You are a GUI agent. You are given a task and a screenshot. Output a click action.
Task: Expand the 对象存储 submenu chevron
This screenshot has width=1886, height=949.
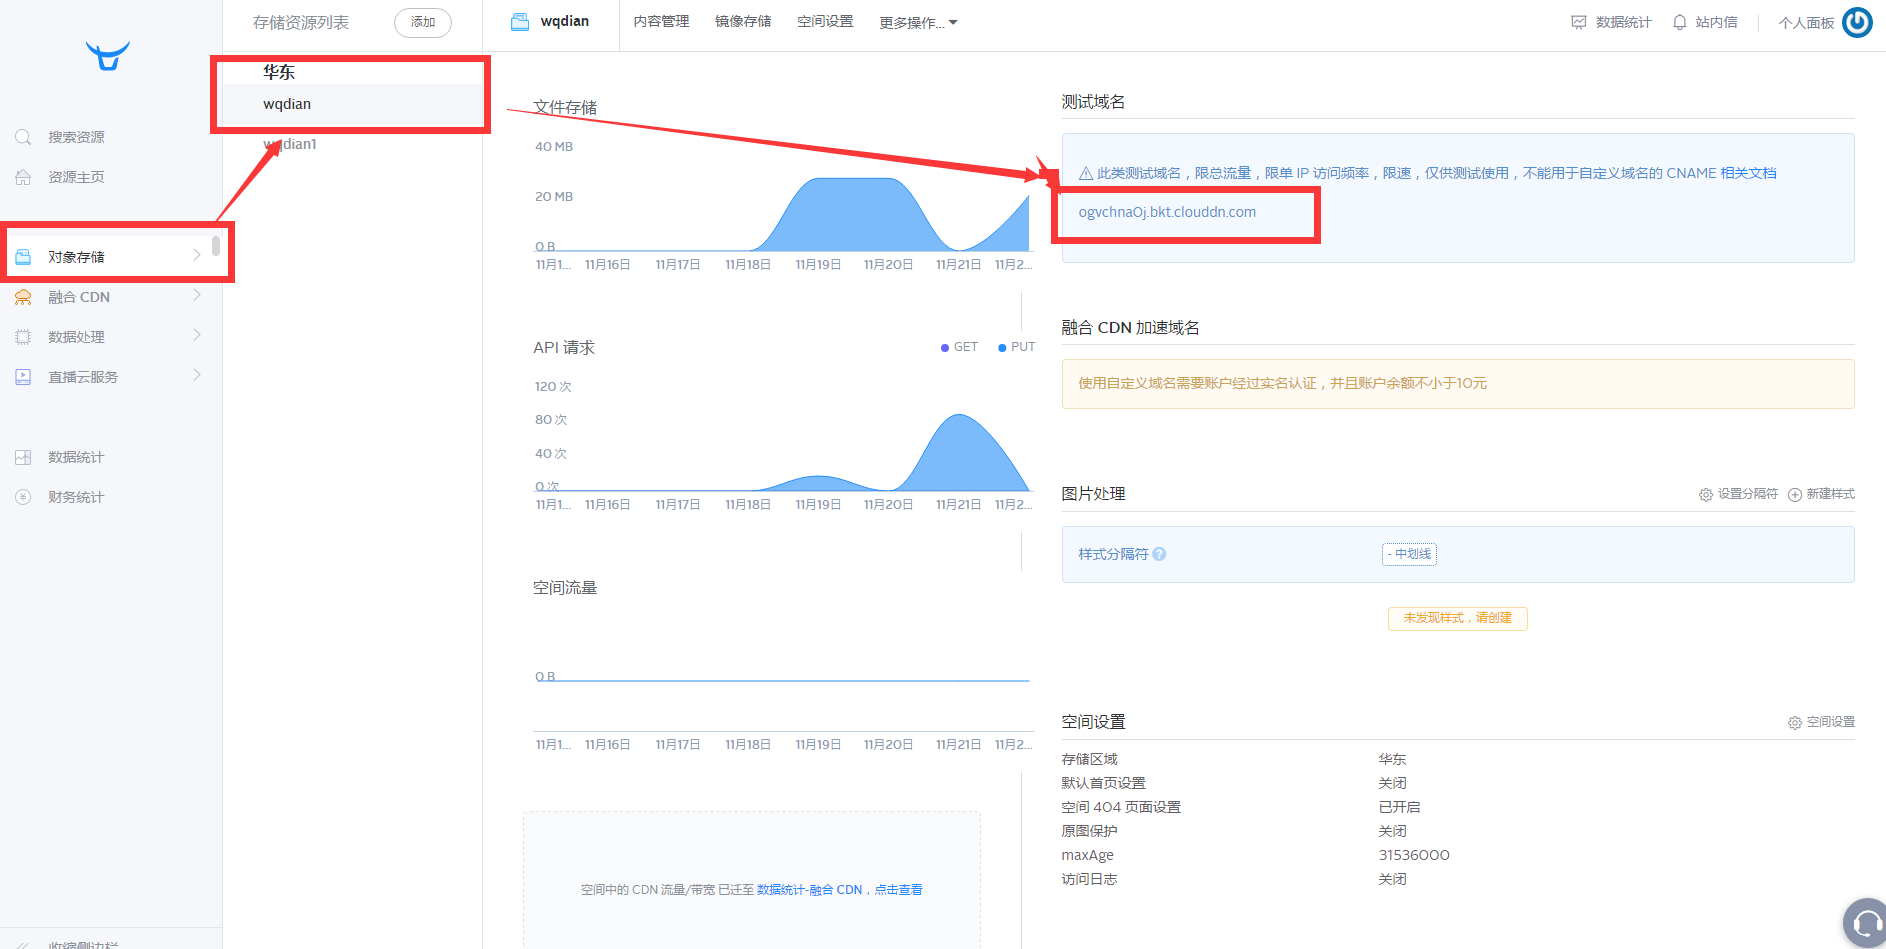[197, 255]
